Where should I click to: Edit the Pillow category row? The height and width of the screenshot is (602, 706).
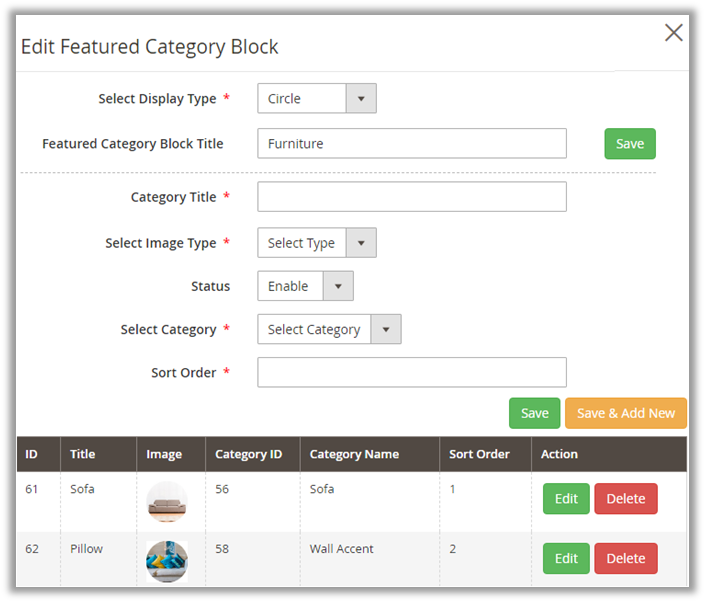pyautogui.click(x=566, y=558)
